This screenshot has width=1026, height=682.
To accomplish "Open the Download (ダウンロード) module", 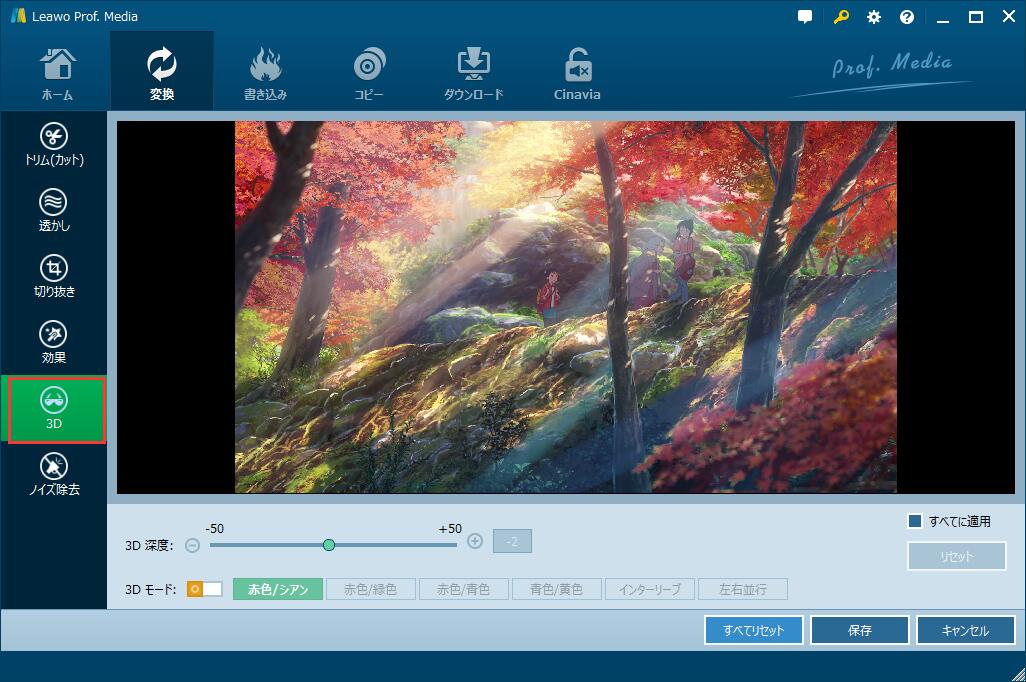I will pos(473,73).
